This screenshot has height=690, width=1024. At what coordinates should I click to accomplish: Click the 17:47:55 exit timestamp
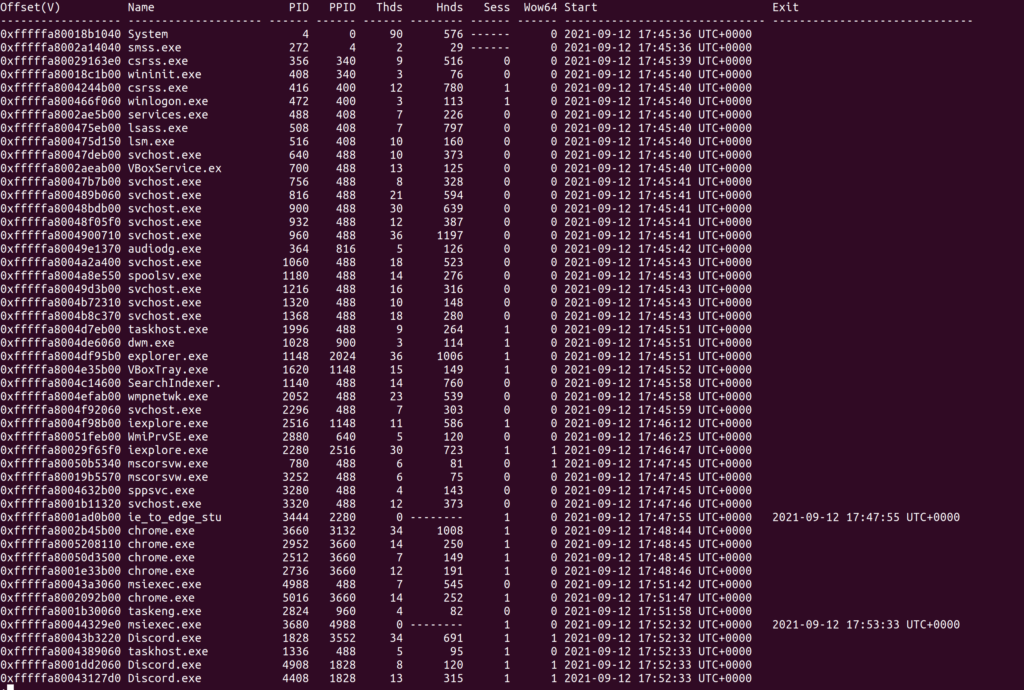click(x=865, y=517)
